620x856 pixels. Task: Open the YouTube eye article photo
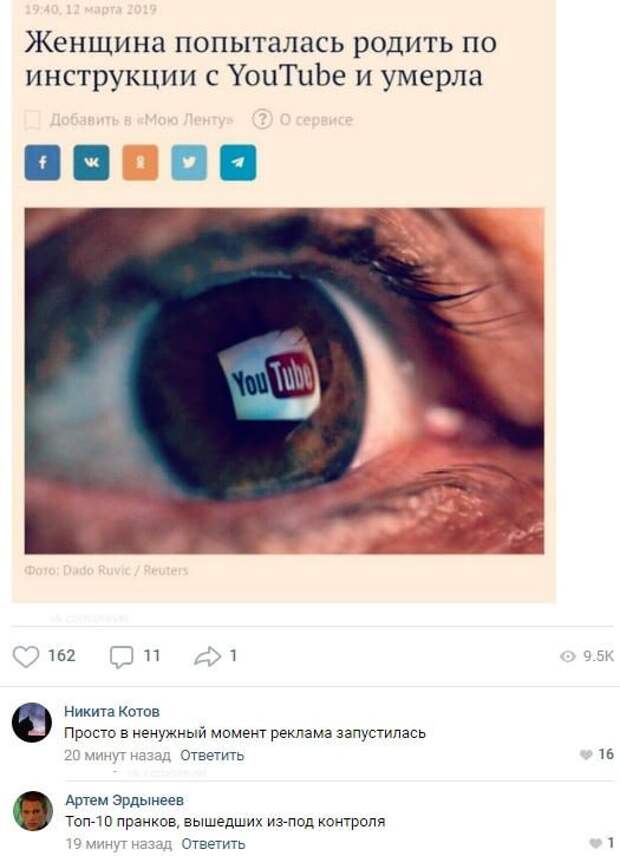pos(284,381)
